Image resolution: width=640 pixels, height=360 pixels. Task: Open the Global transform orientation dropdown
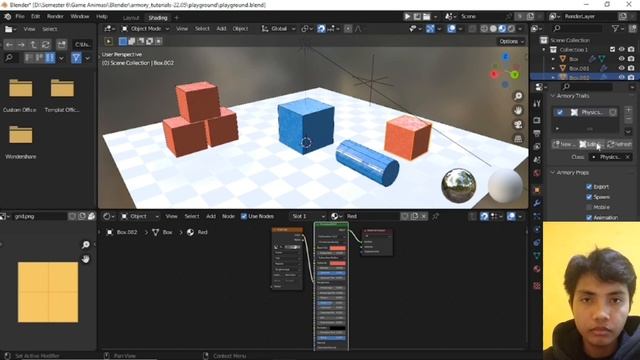tap(278, 29)
